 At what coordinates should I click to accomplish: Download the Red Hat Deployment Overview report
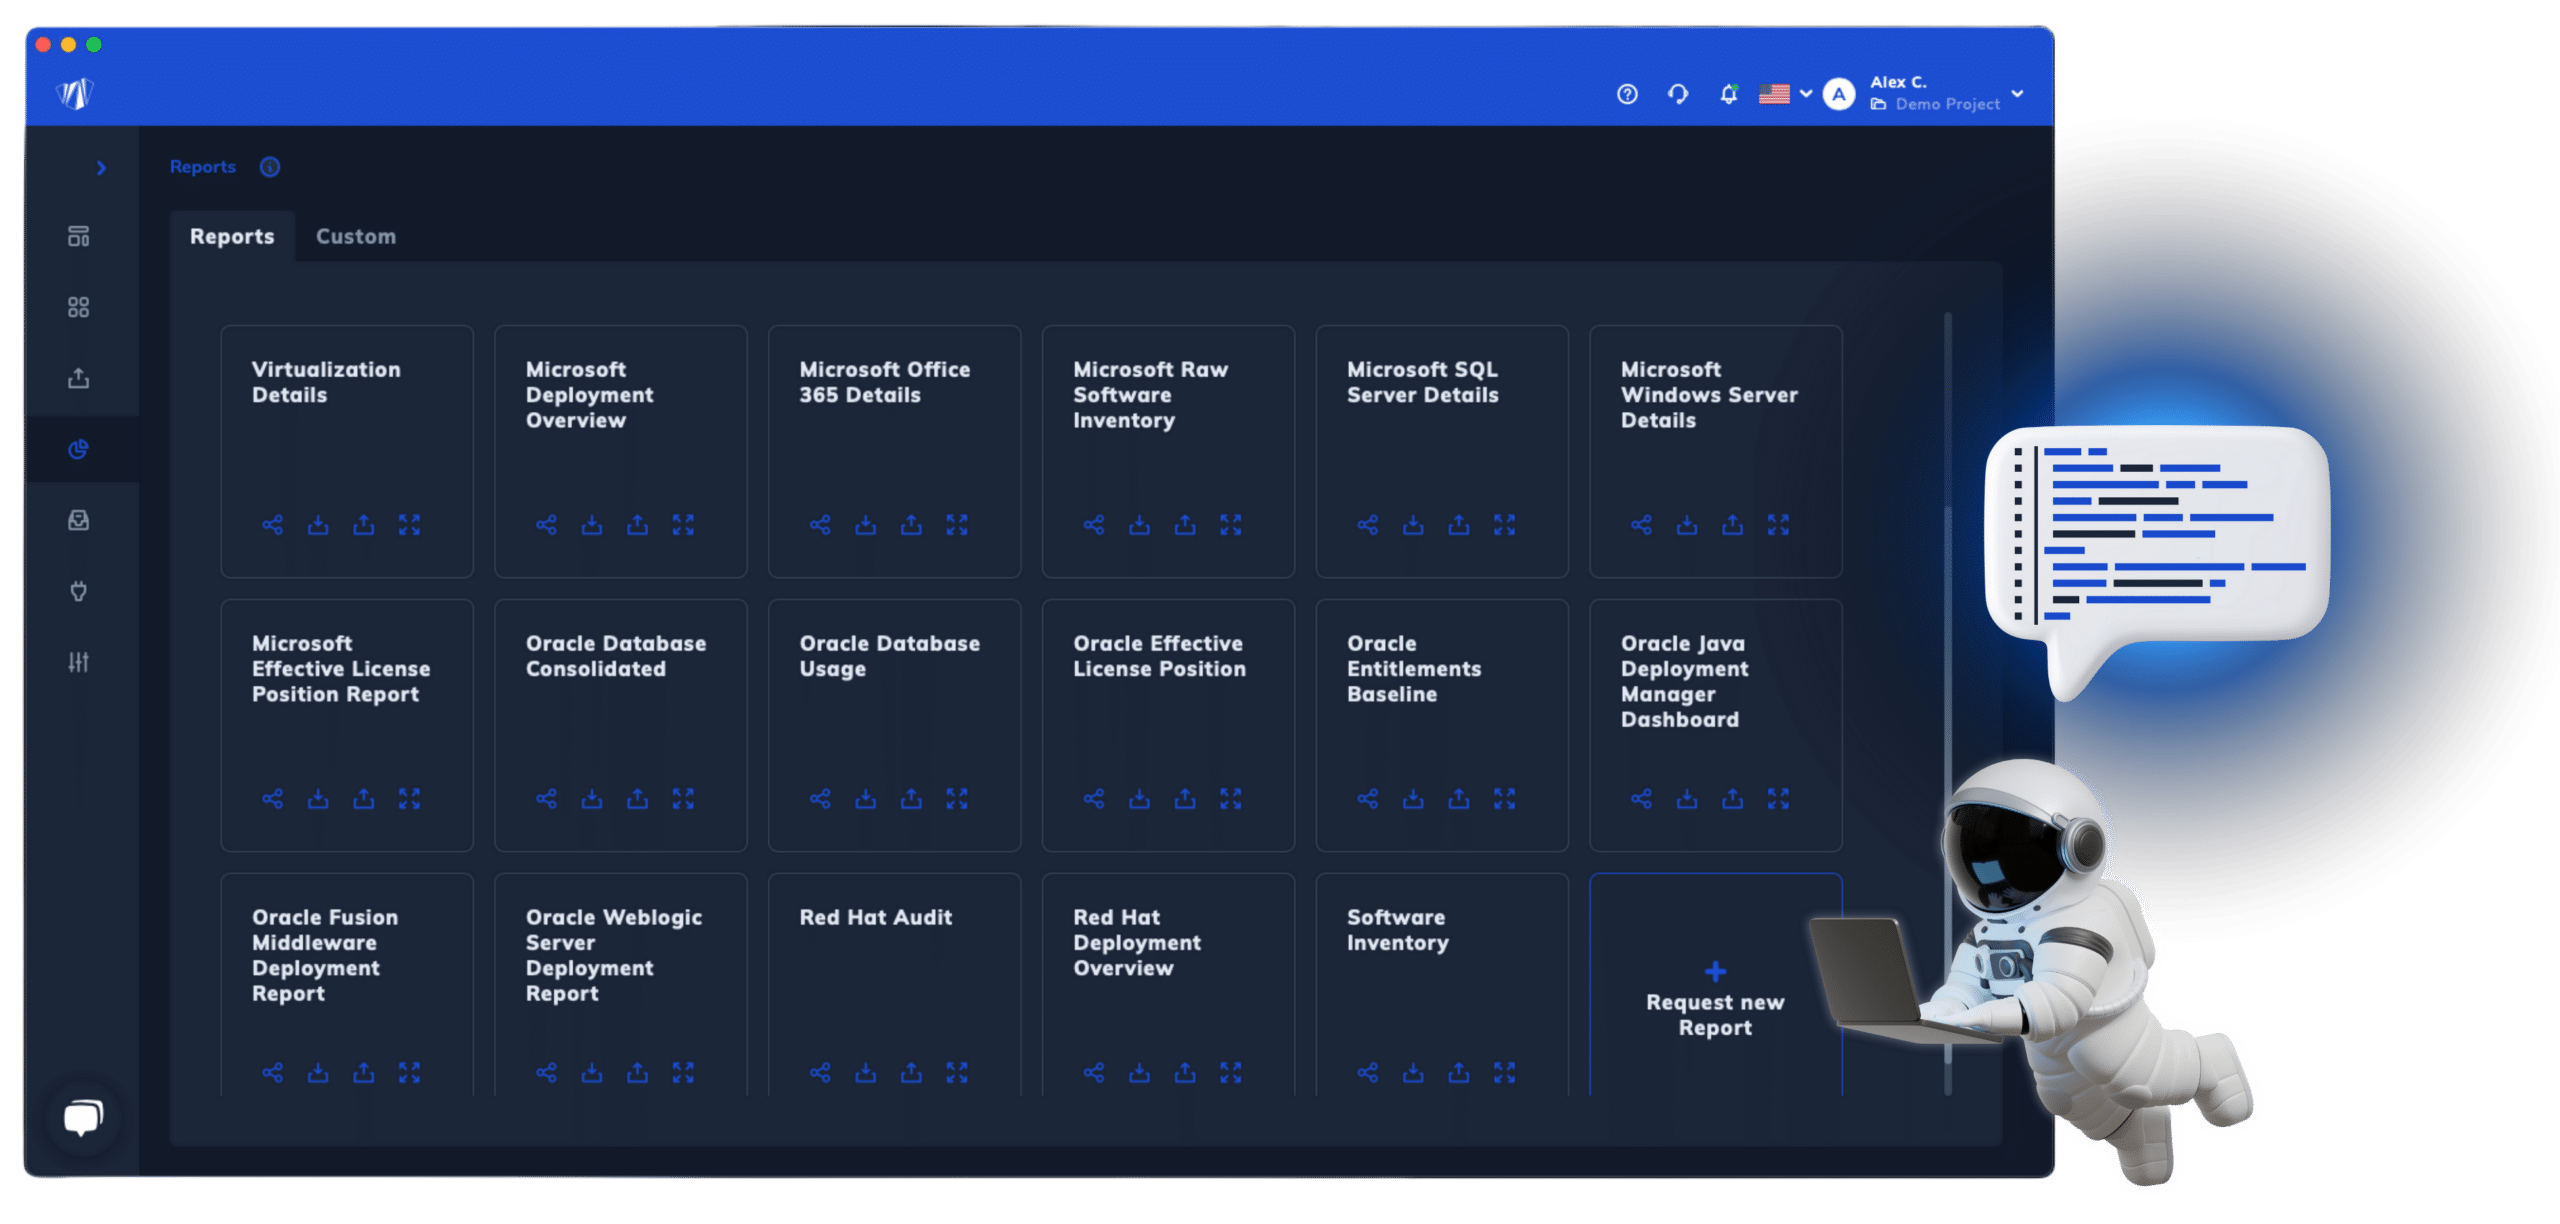1139,1073
